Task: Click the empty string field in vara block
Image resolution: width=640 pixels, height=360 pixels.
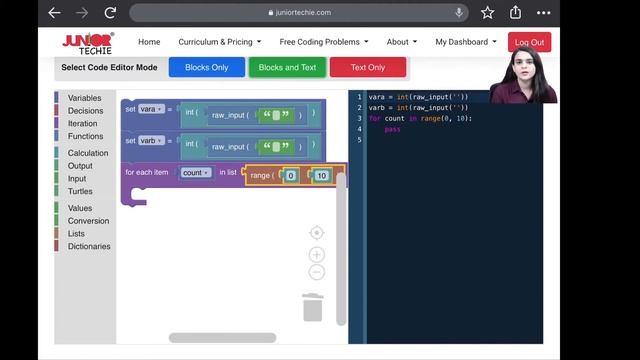Action: click(x=276, y=115)
